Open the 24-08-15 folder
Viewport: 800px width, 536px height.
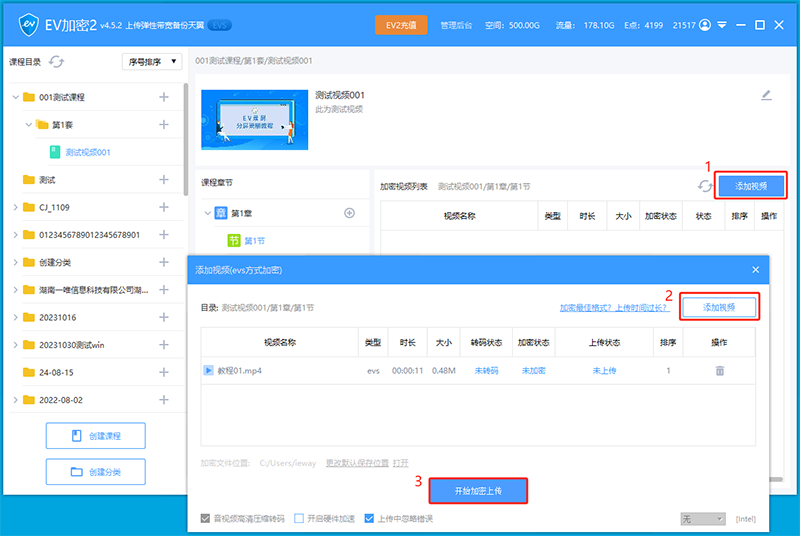(56, 372)
